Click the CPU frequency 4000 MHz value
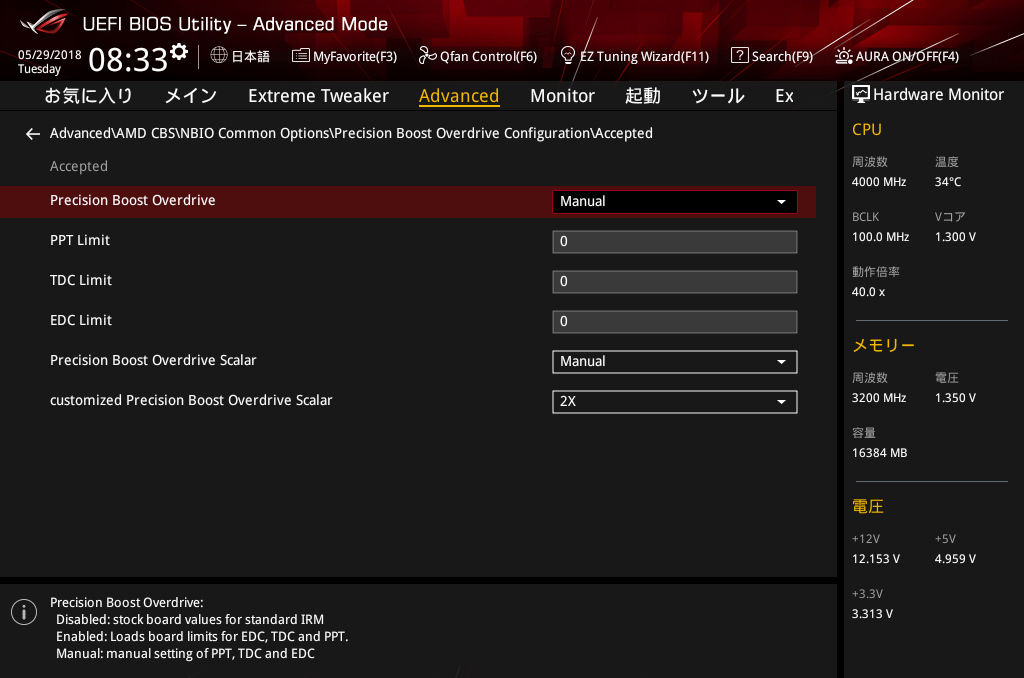1024x678 pixels. coord(879,182)
